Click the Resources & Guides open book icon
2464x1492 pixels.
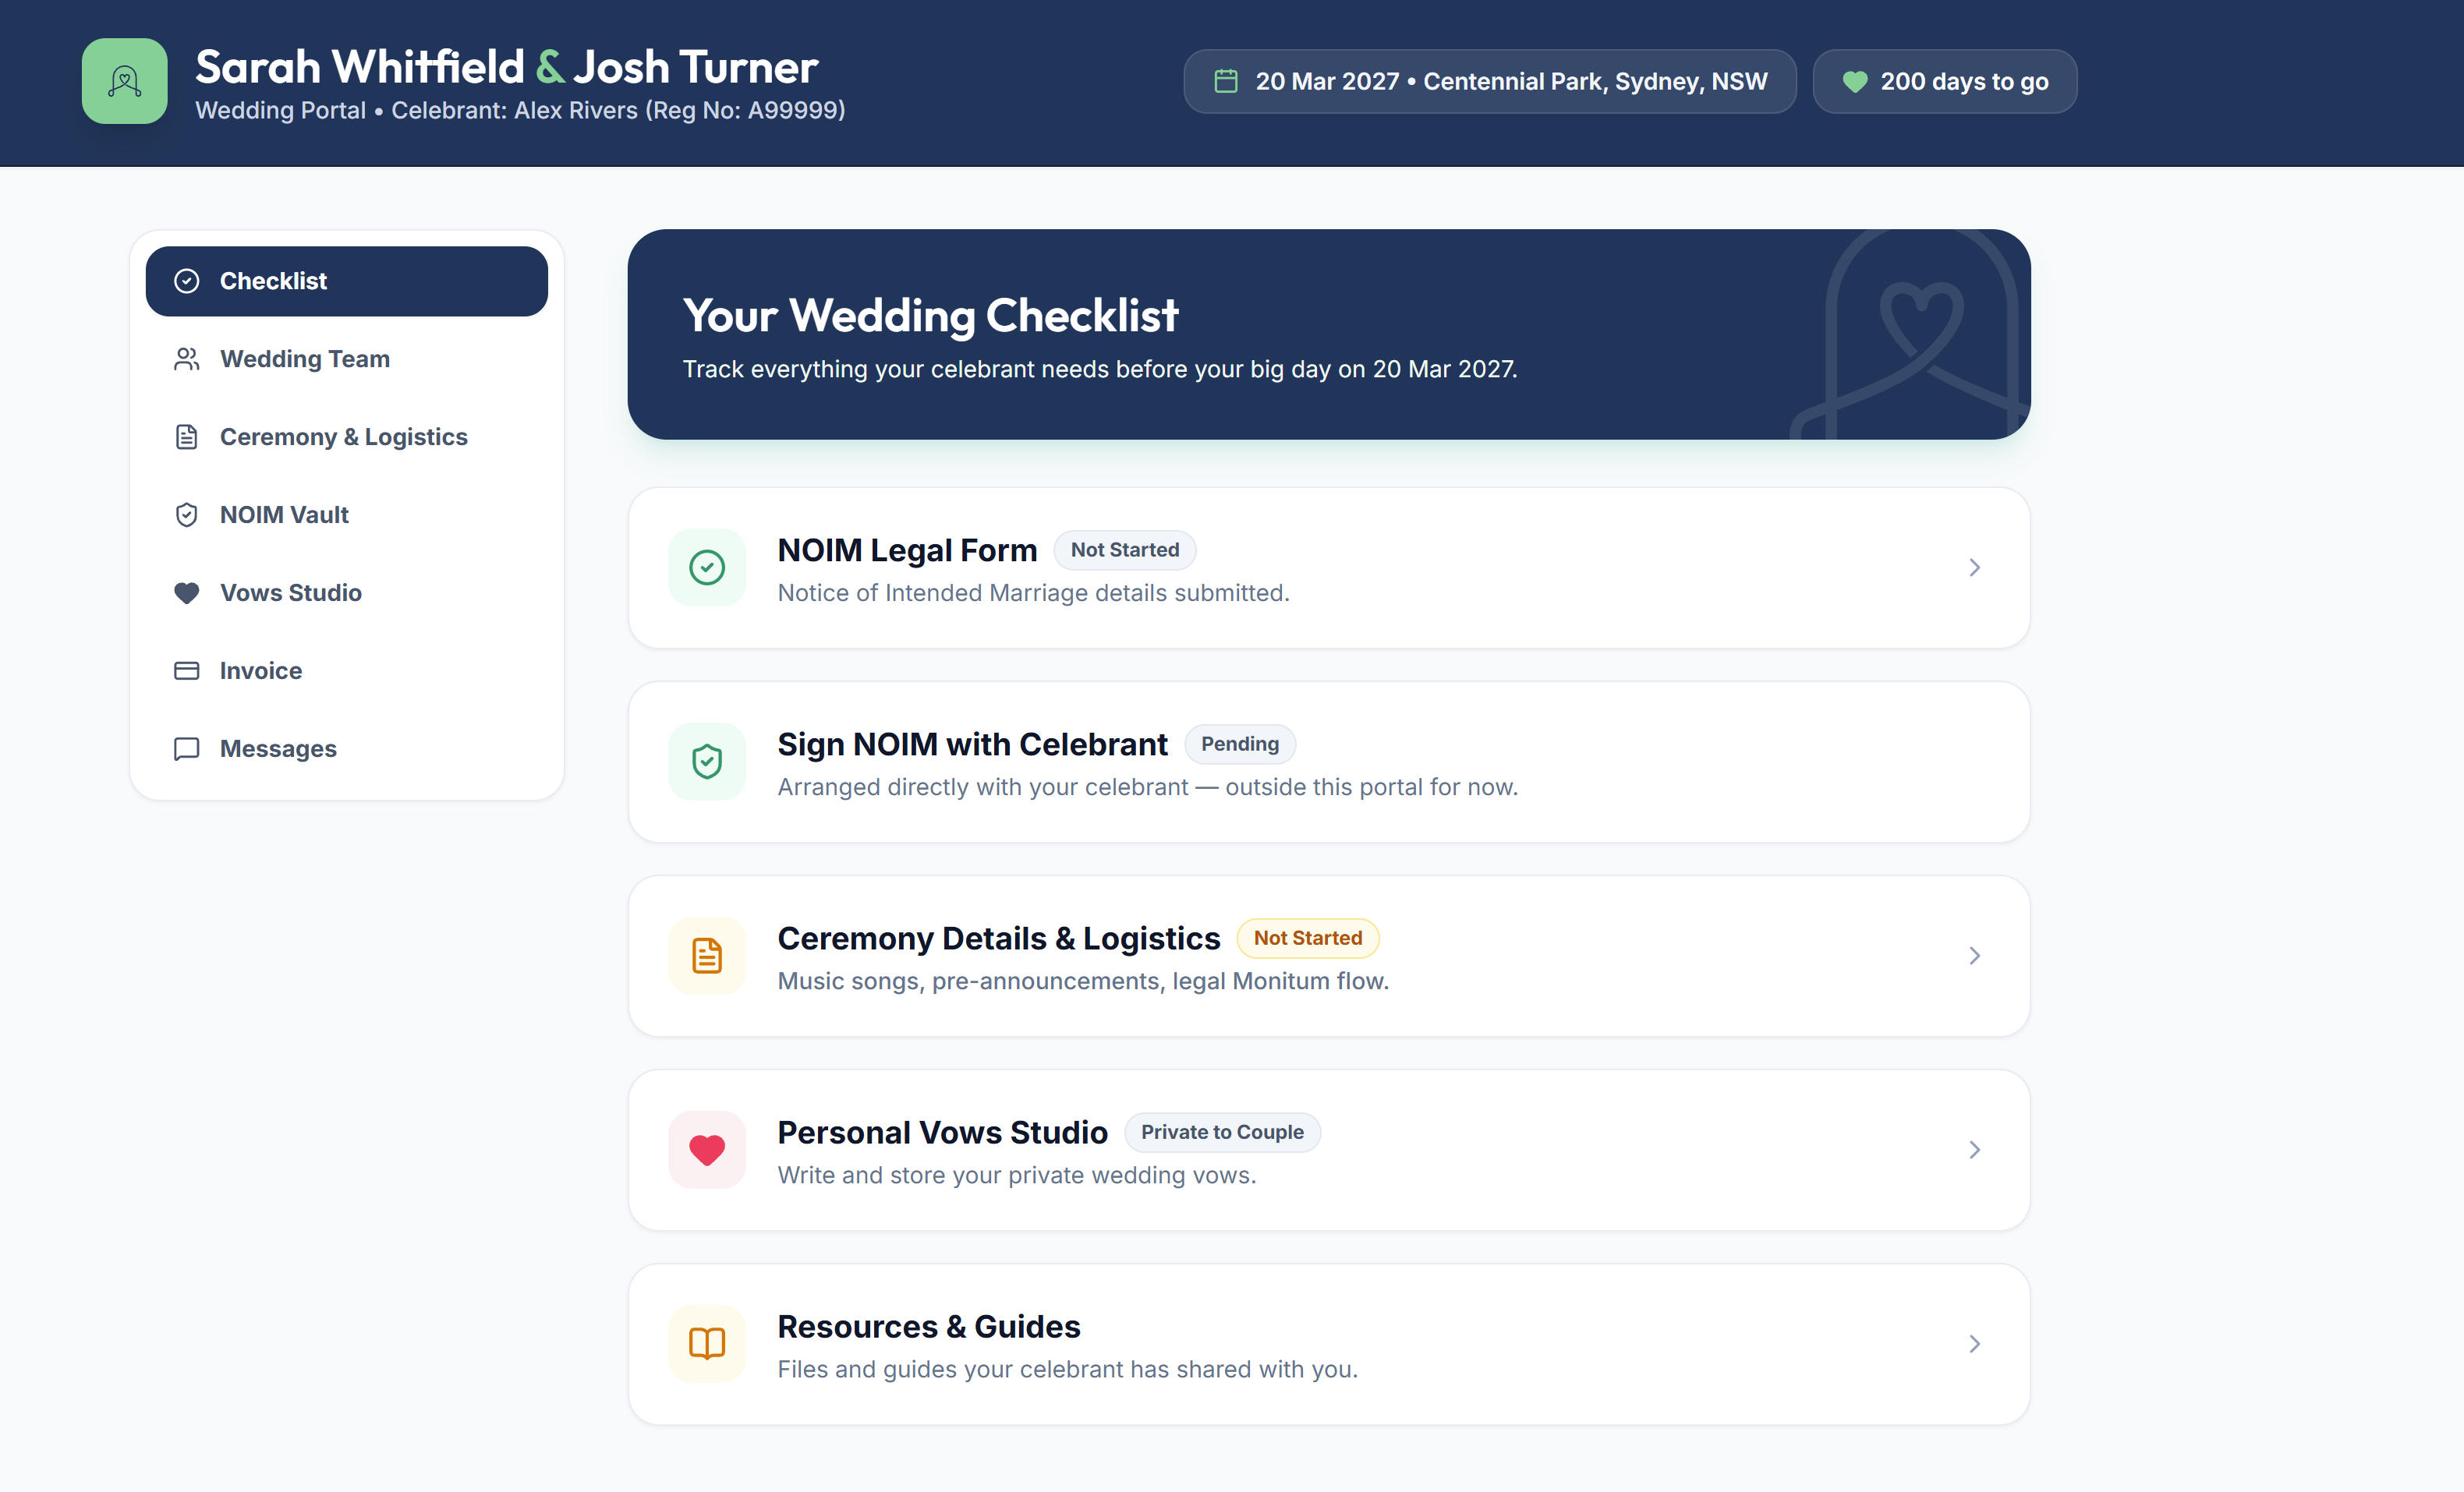707,1344
